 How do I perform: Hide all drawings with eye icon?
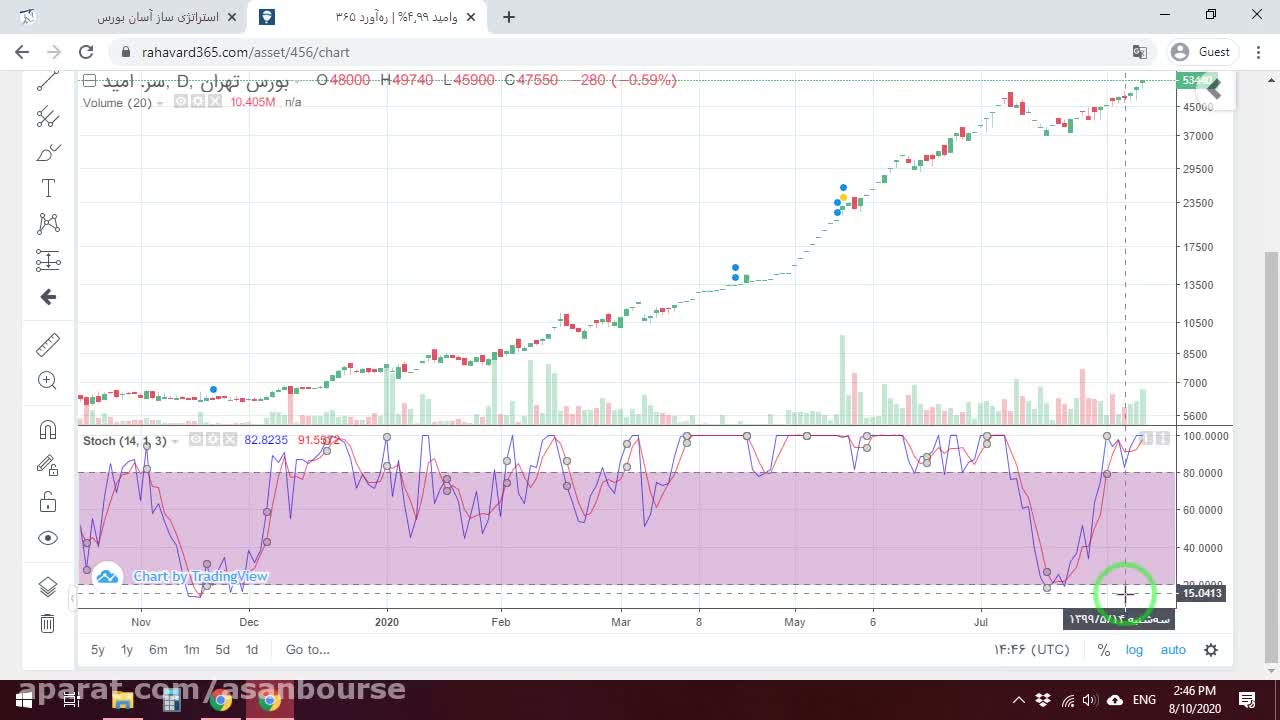click(x=47, y=538)
